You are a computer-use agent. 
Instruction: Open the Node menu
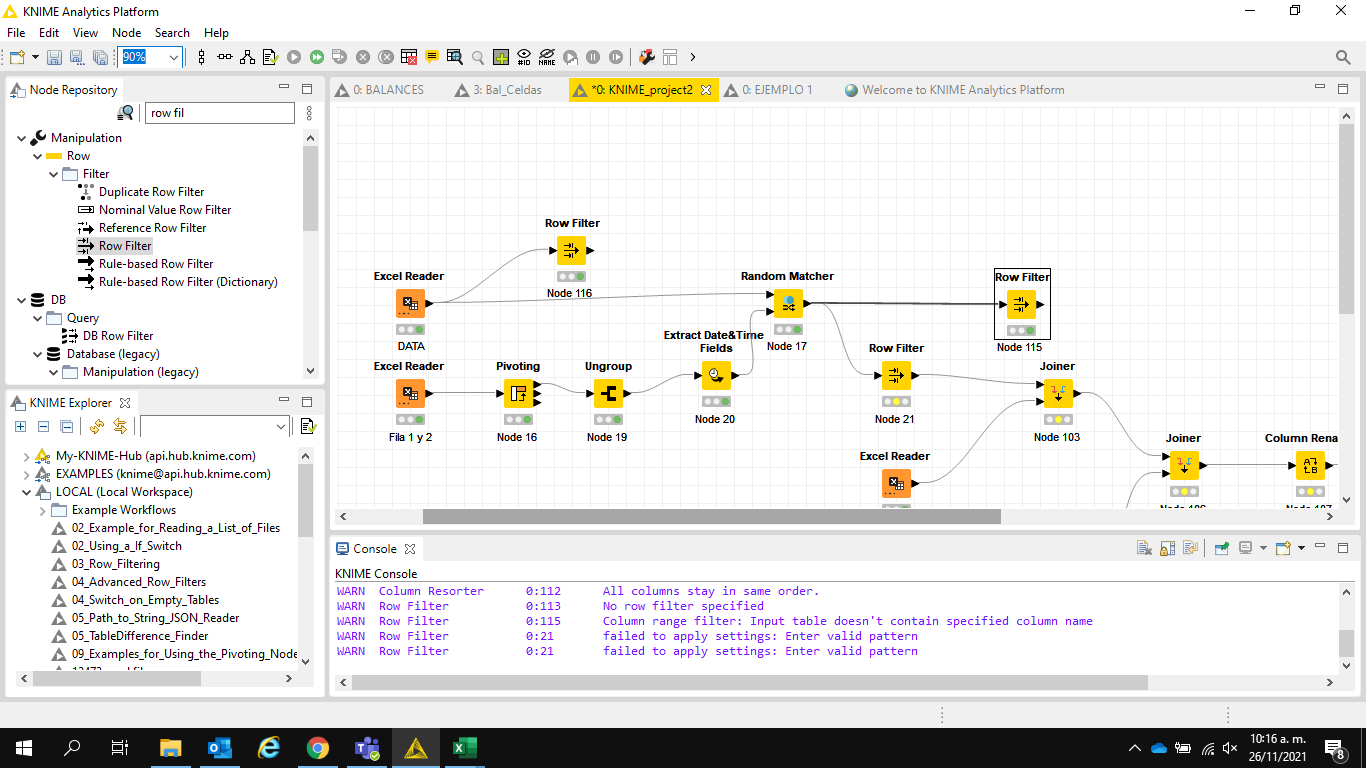(x=127, y=33)
